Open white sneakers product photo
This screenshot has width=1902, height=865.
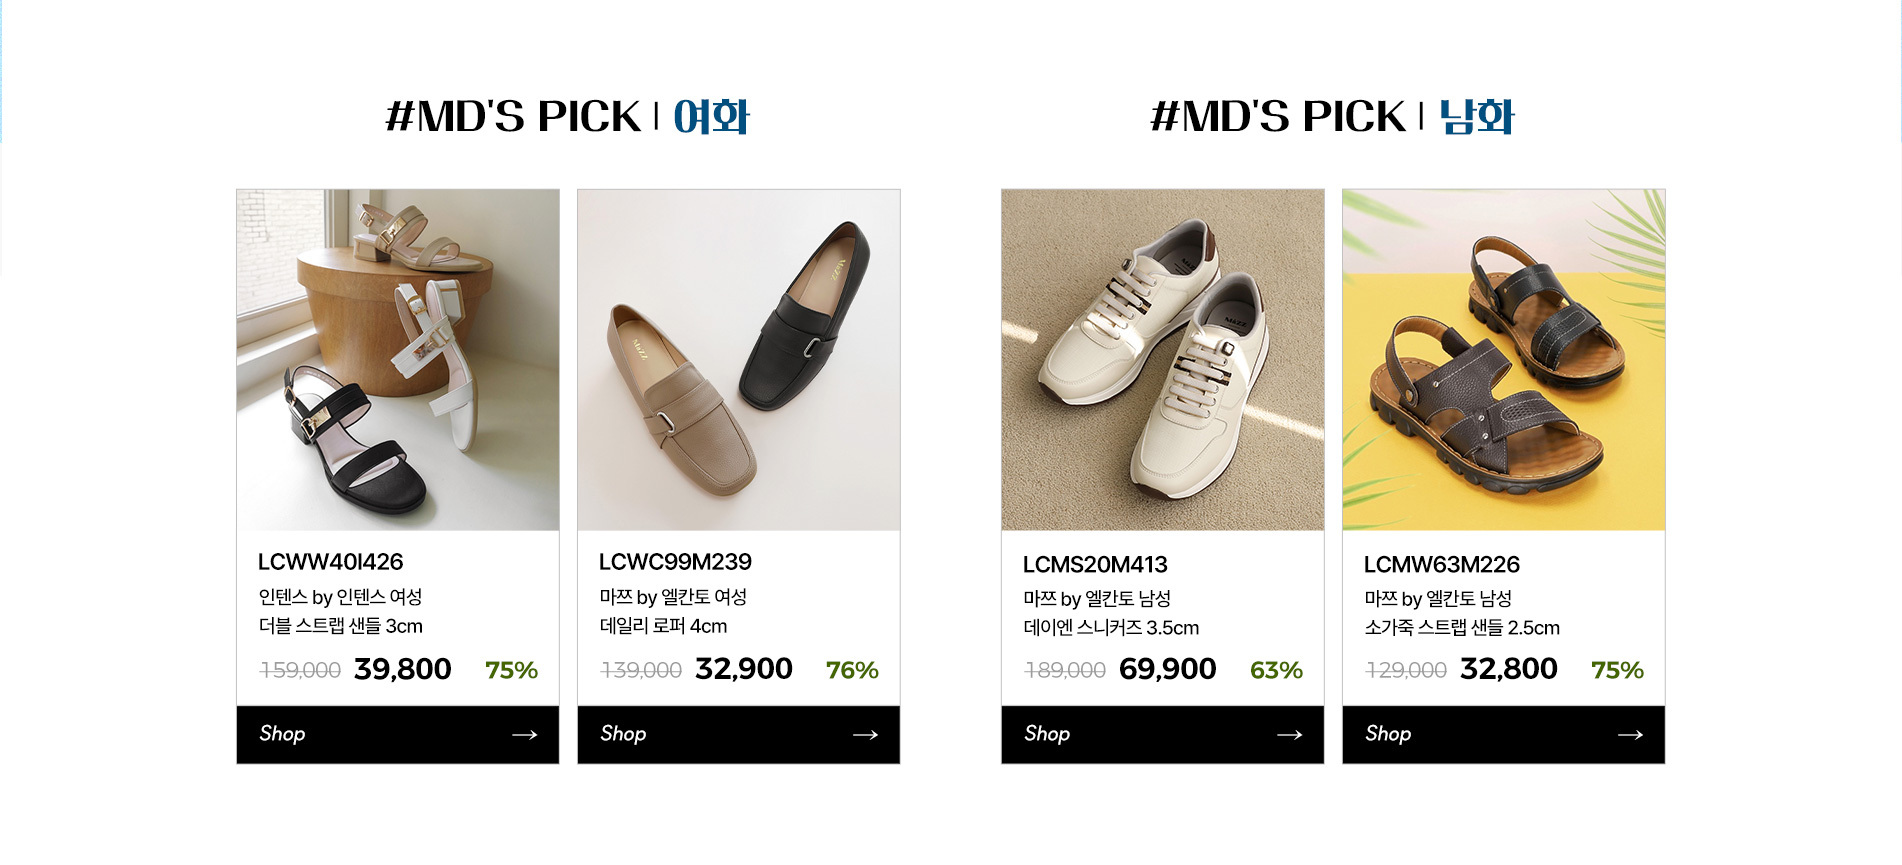coord(1163,360)
